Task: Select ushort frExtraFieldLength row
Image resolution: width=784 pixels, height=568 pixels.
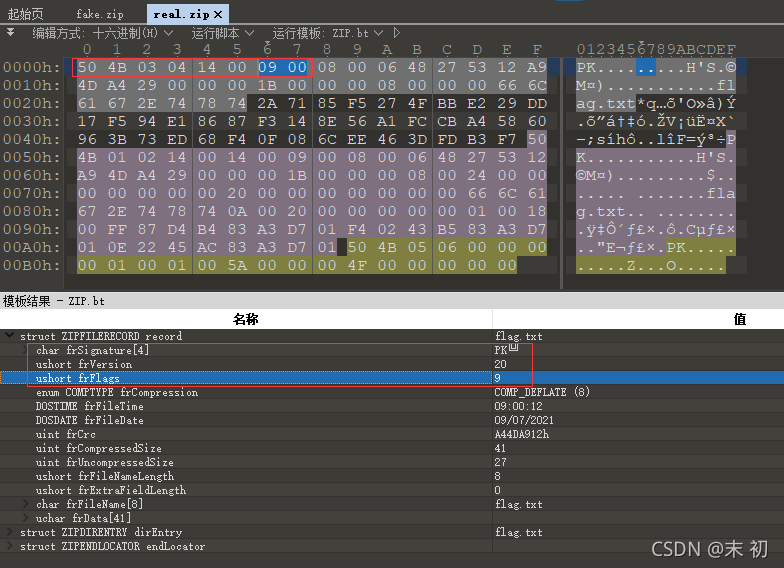Action: point(392,490)
